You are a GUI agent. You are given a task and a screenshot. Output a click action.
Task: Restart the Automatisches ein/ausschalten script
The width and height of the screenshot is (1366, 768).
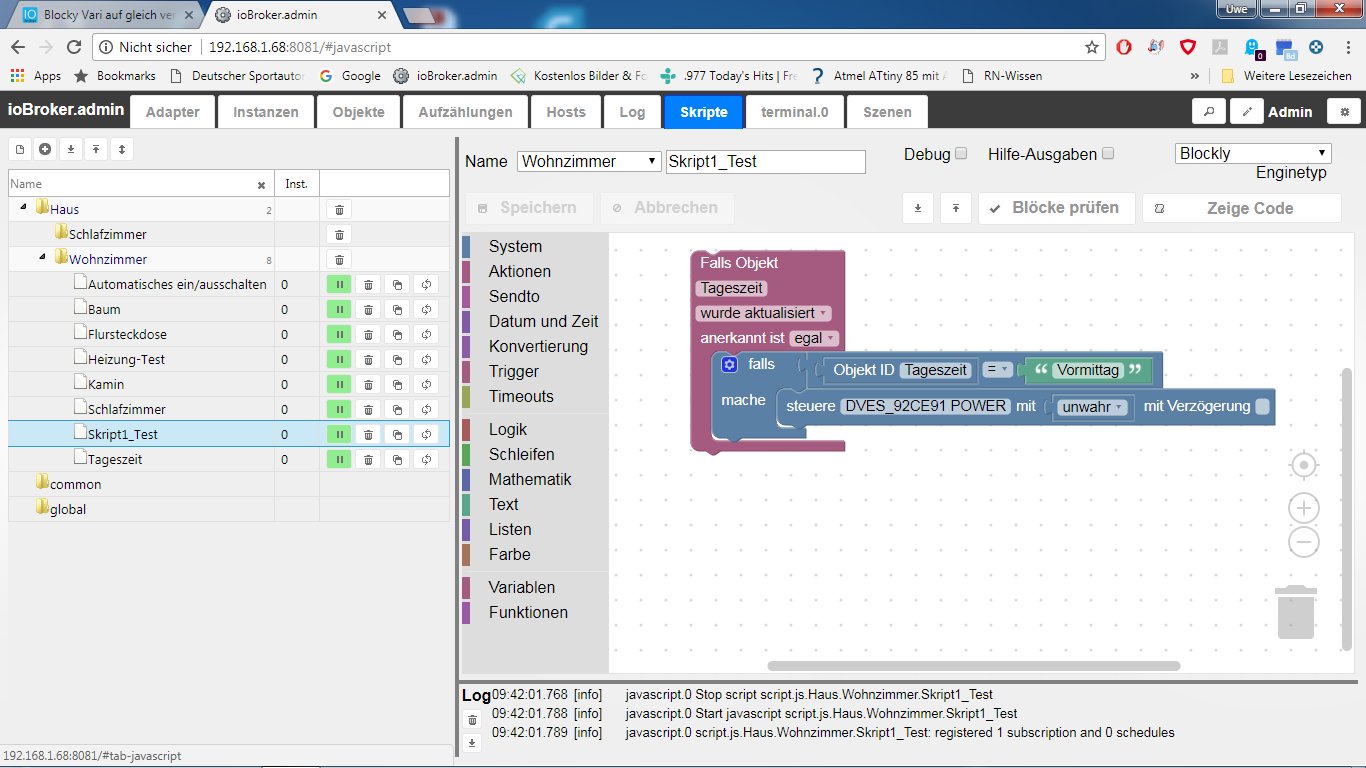pos(426,285)
